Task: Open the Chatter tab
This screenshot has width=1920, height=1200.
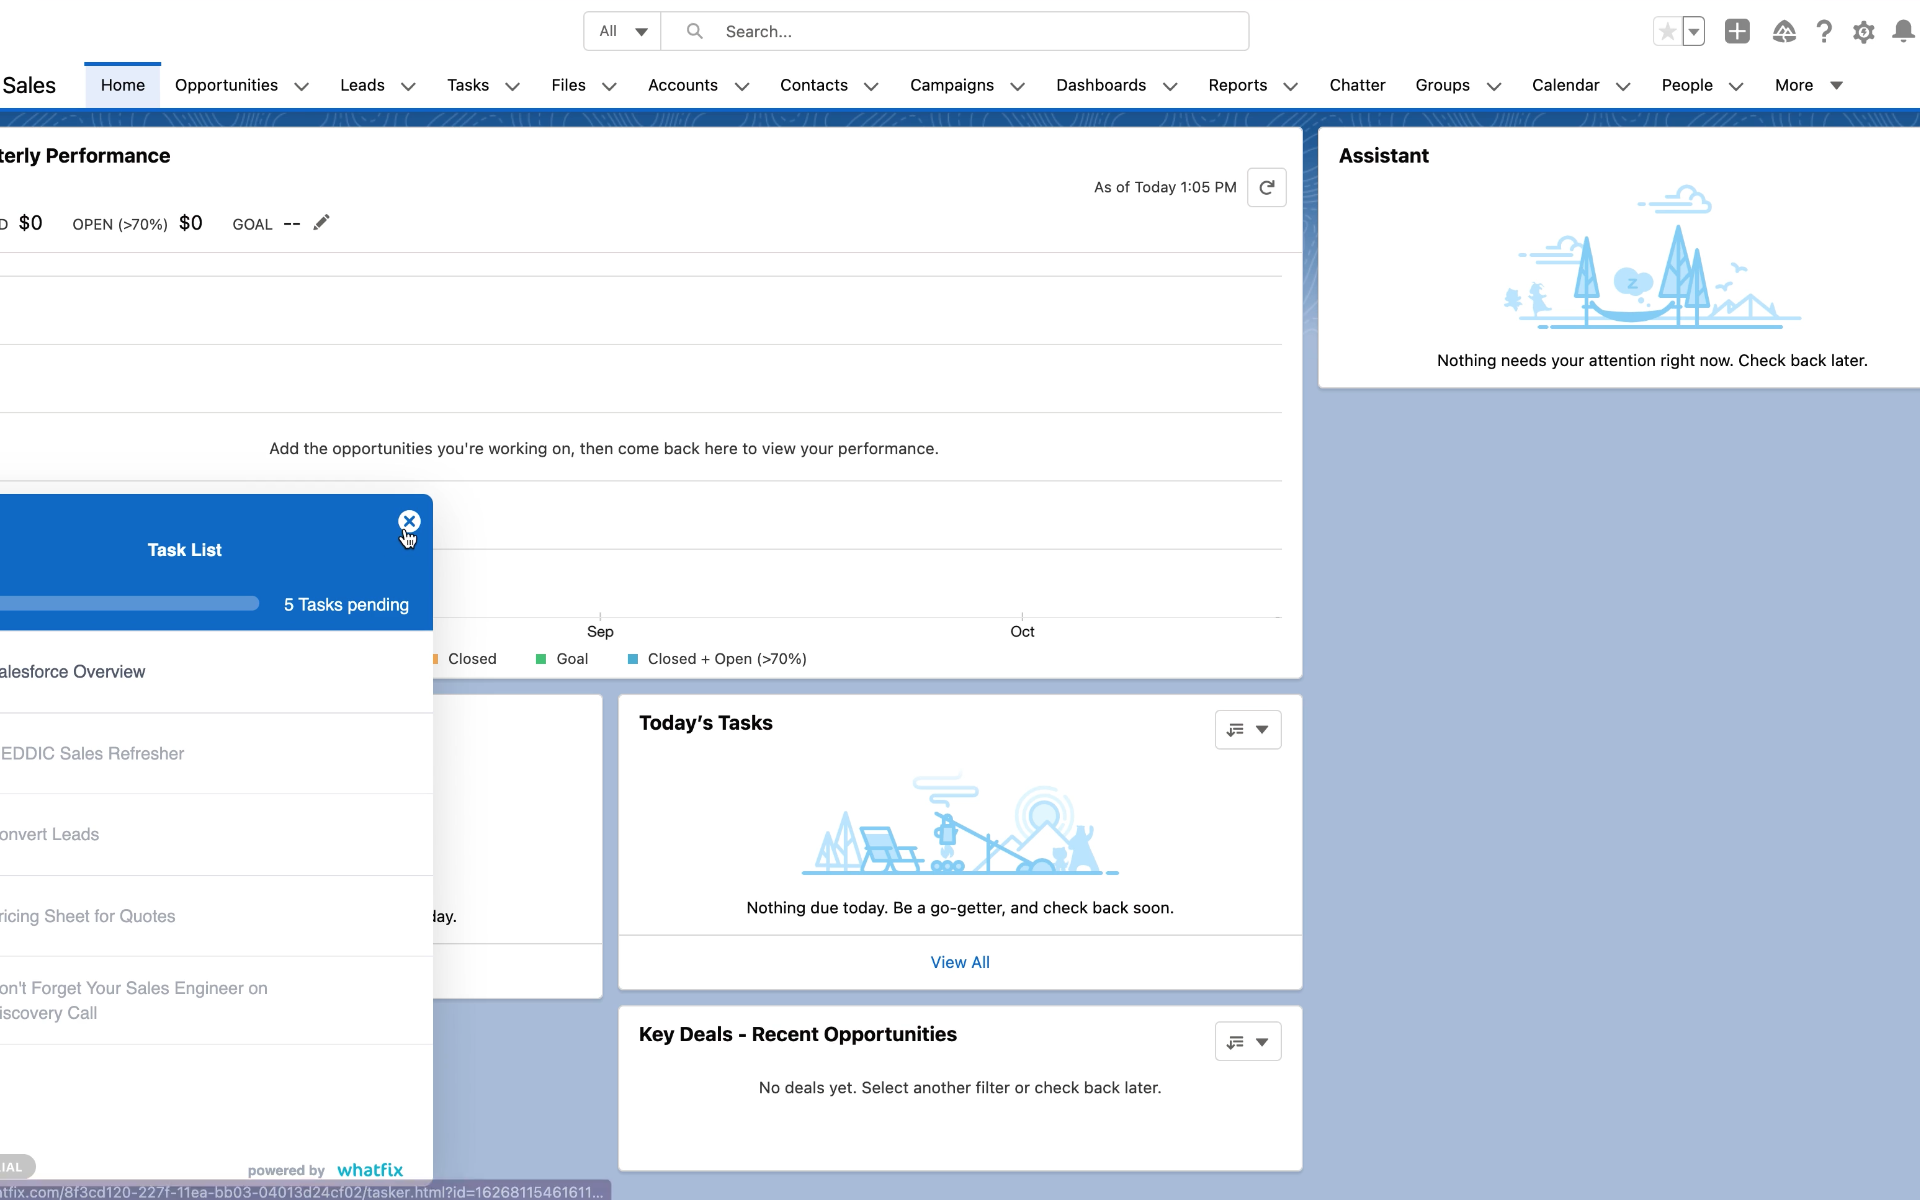Action: (x=1357, y=85)
